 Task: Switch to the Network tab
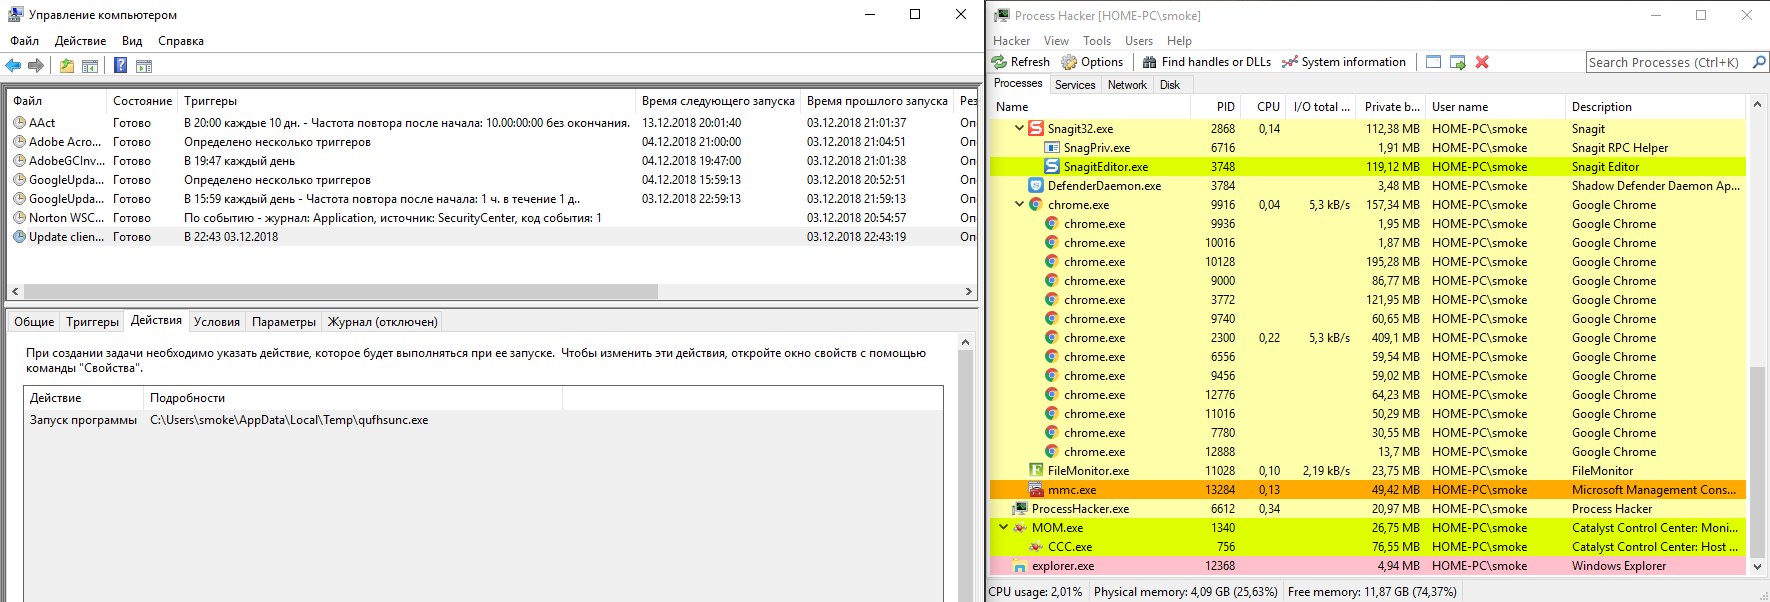(1127, 85)
